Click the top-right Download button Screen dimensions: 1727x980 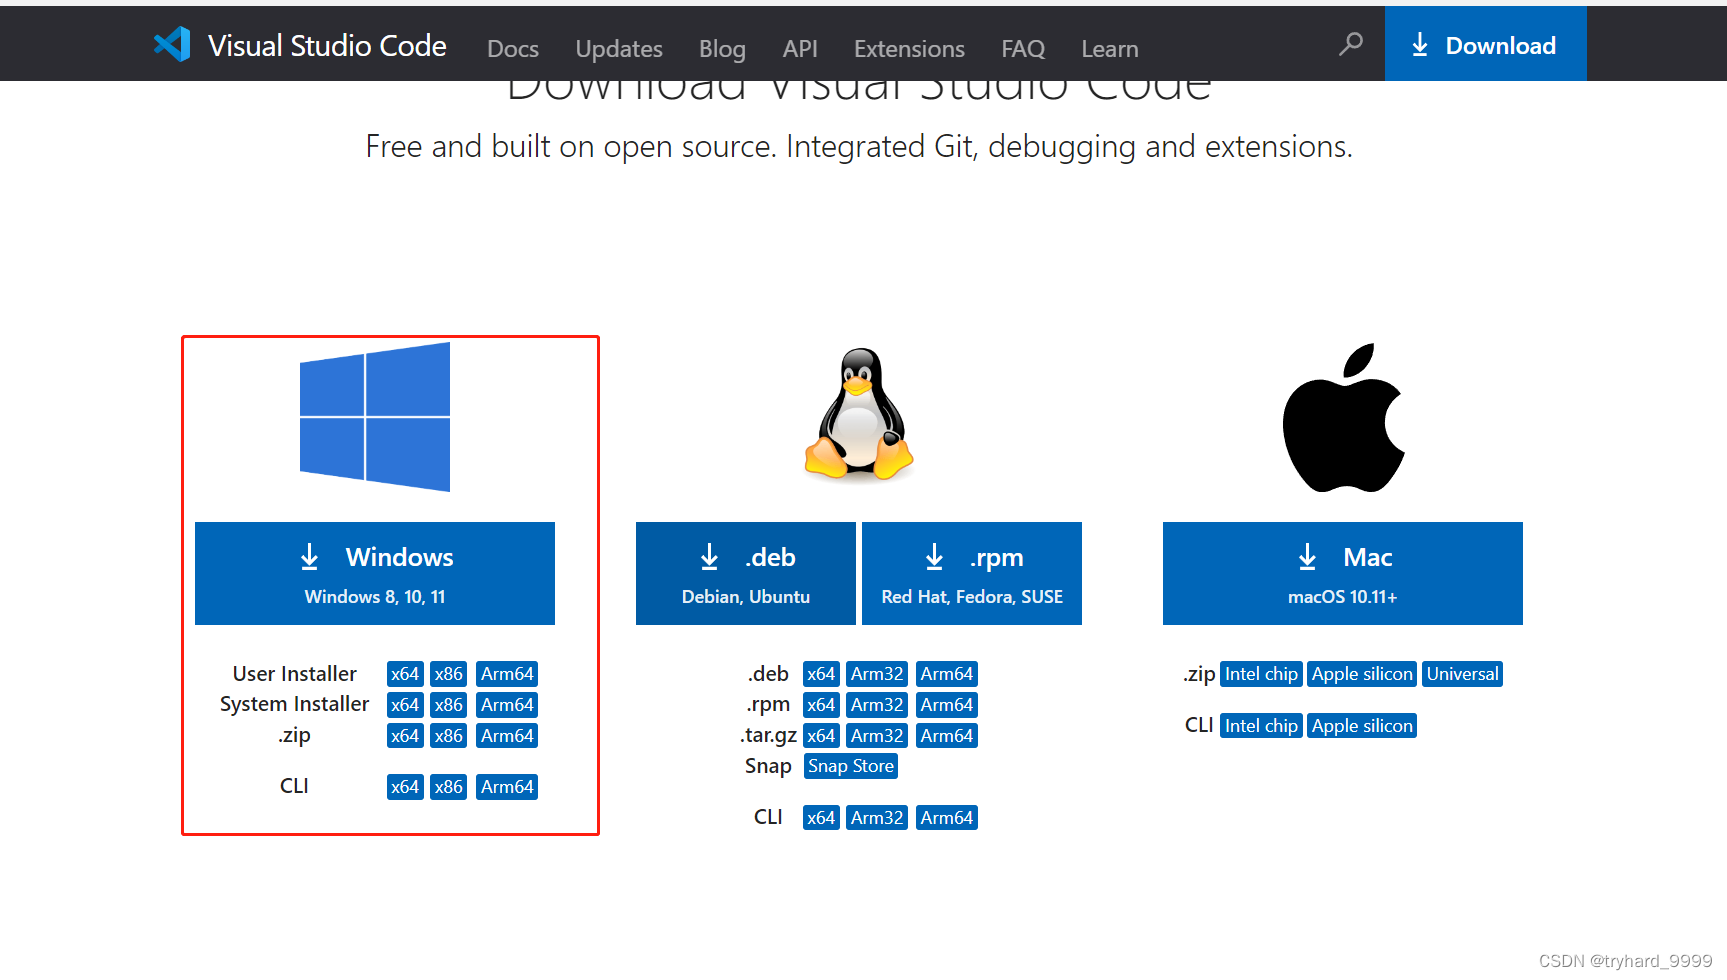(x=1485, y=43)
